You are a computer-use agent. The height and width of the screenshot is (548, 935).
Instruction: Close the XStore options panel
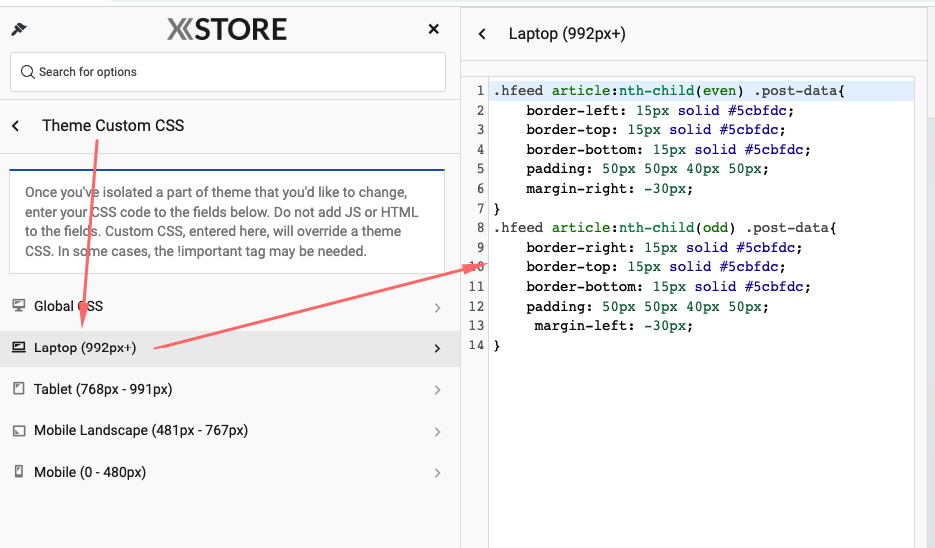click(x=434, y=29)
